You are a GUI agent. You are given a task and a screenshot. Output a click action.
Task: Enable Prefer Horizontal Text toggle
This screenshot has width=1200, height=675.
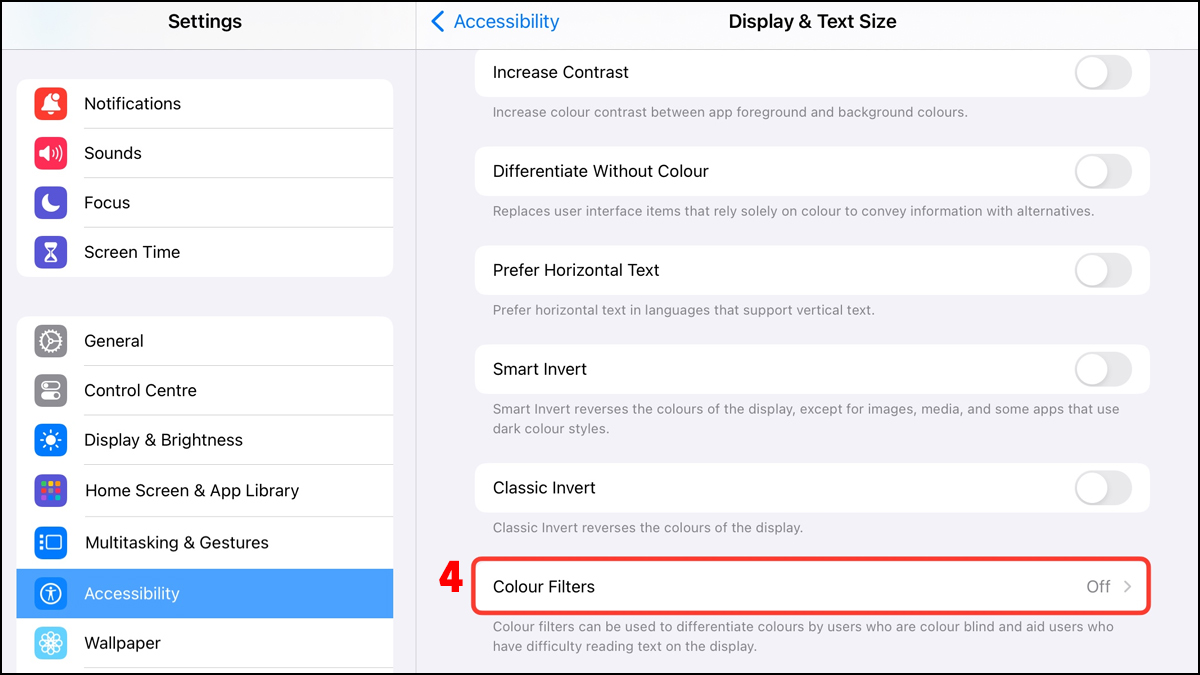tap(1102, 271)
